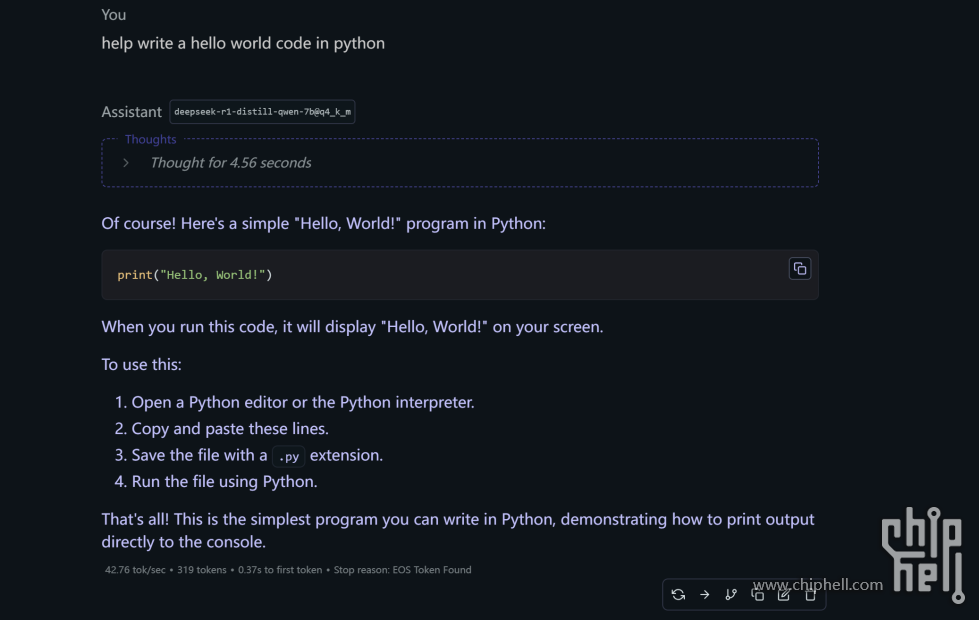Click the Assistant name label
The image size is (979, 620).
(131, 112)
